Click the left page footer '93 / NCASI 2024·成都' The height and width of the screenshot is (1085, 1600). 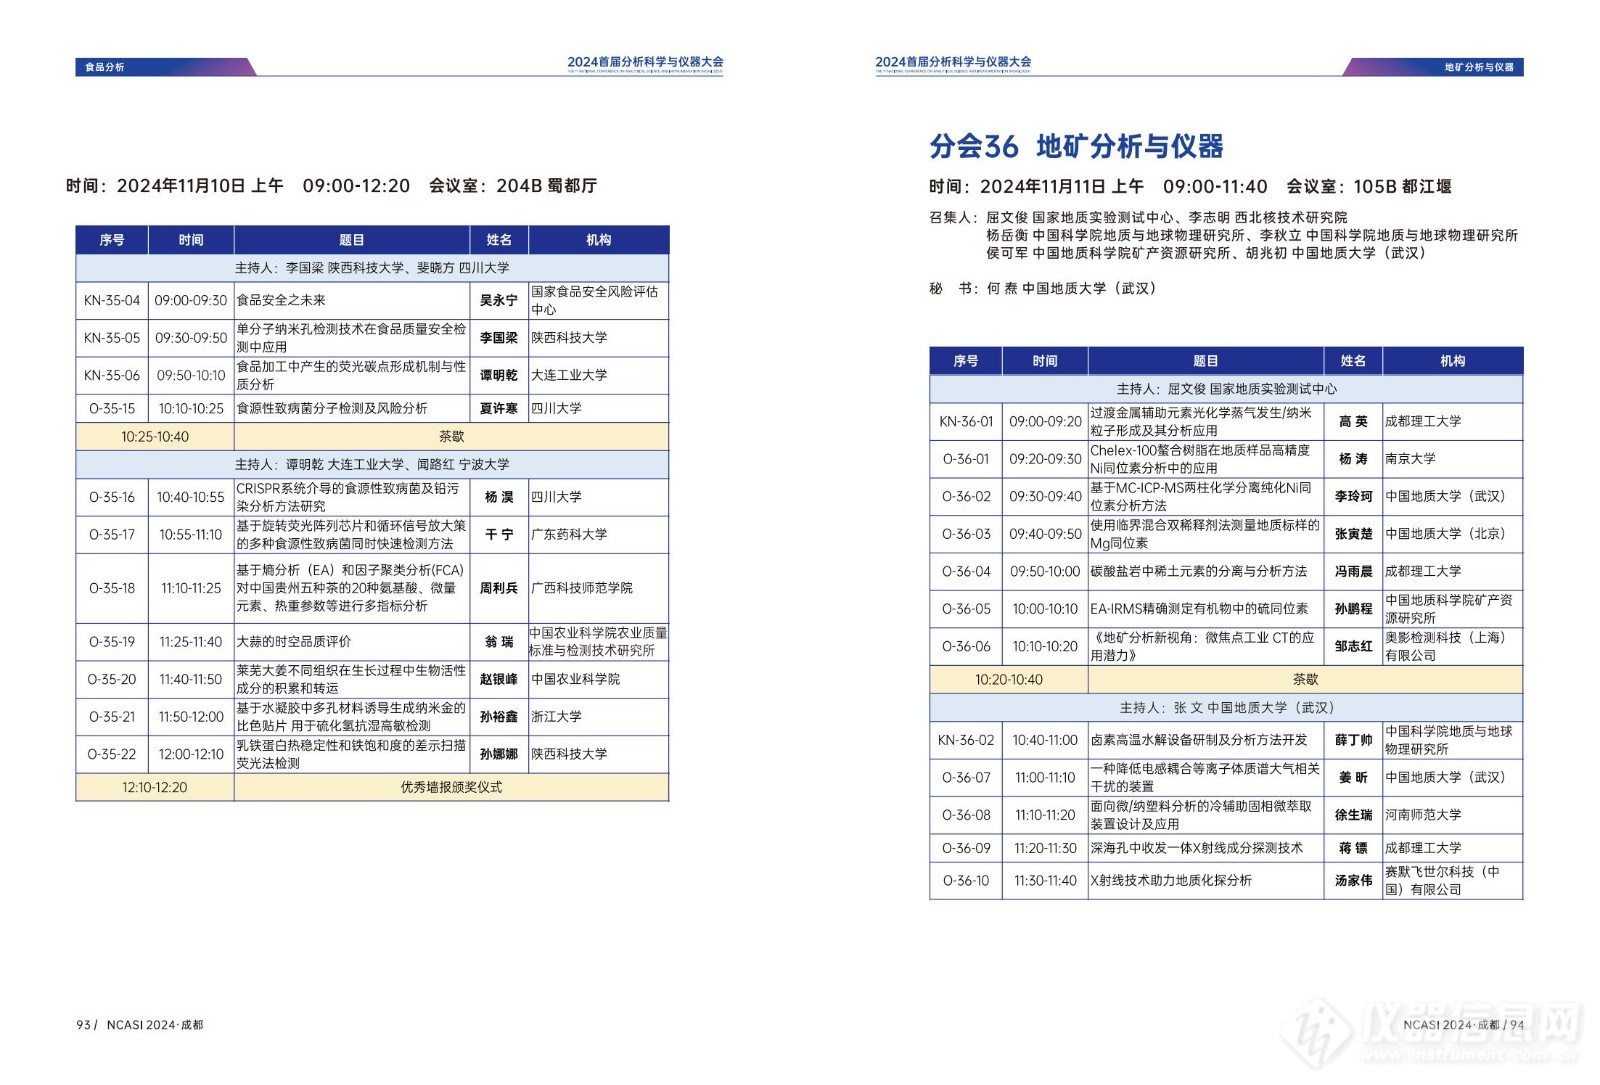[139, 1025]
